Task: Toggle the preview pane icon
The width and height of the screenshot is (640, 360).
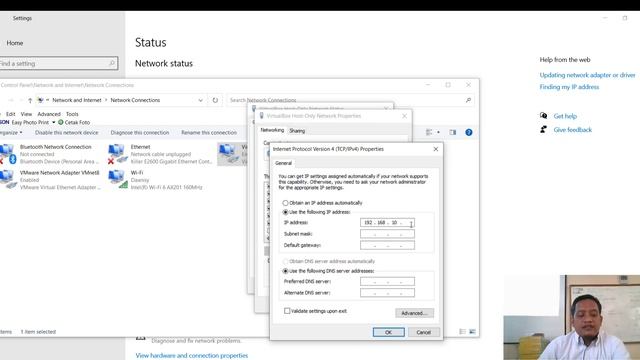Action: (x=453, y=132)
